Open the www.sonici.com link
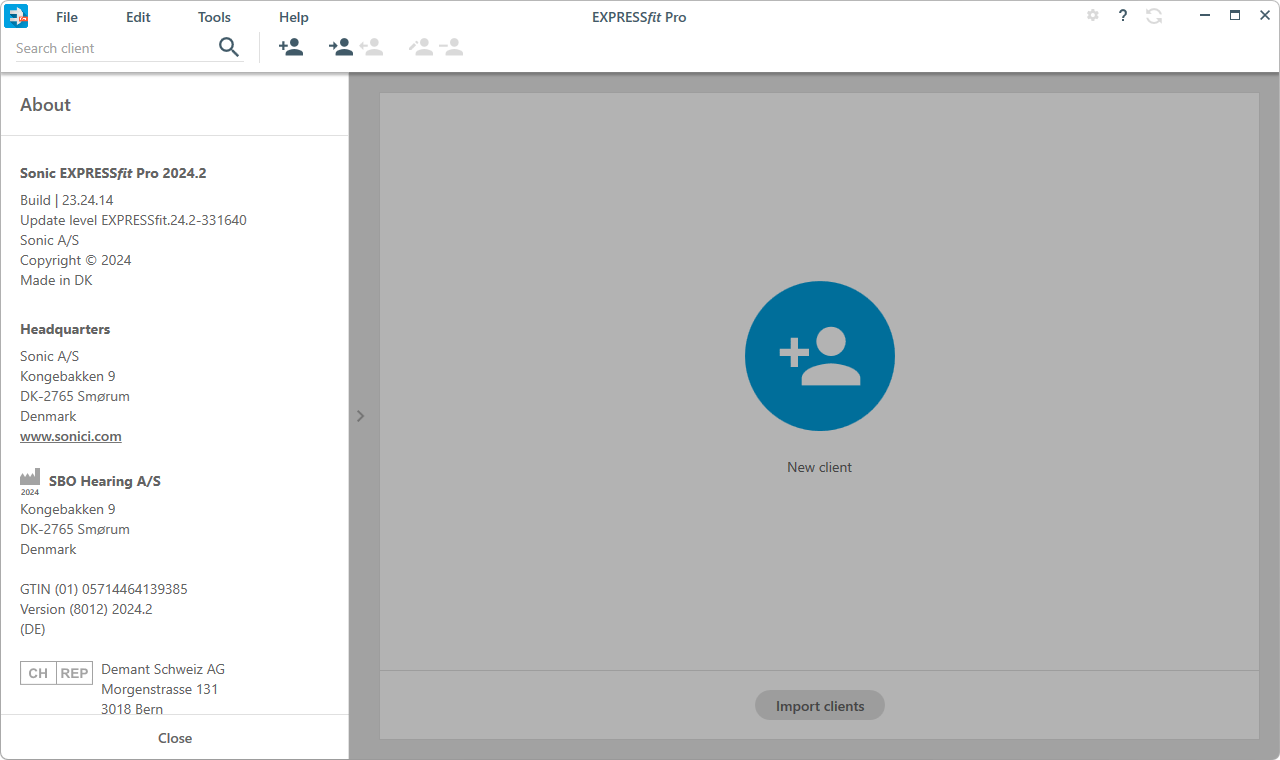 pos(71,436)
